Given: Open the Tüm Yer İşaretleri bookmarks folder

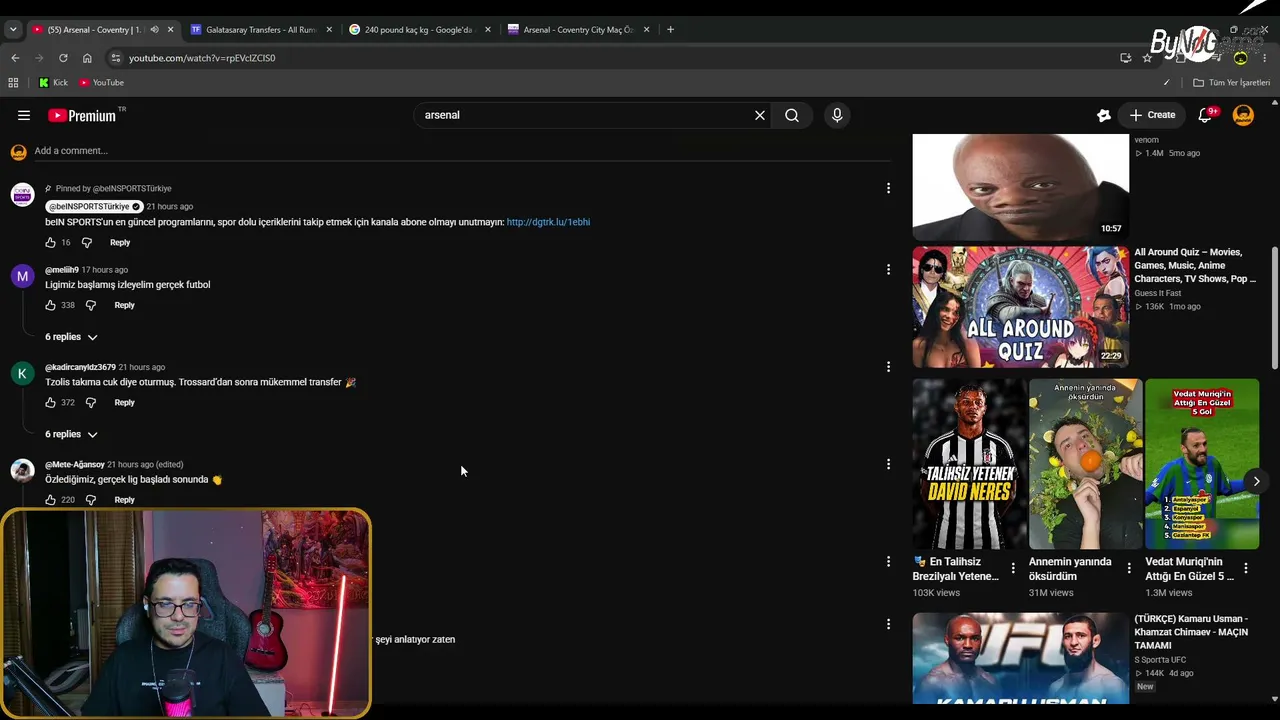Looking at the screenshot, I should tap(1231, 83).
